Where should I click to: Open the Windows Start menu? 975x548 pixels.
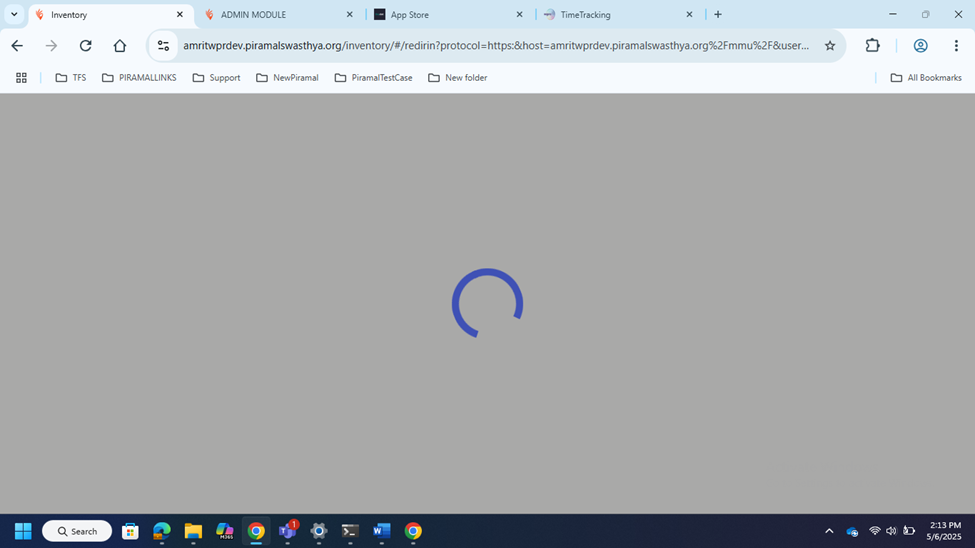23,531
